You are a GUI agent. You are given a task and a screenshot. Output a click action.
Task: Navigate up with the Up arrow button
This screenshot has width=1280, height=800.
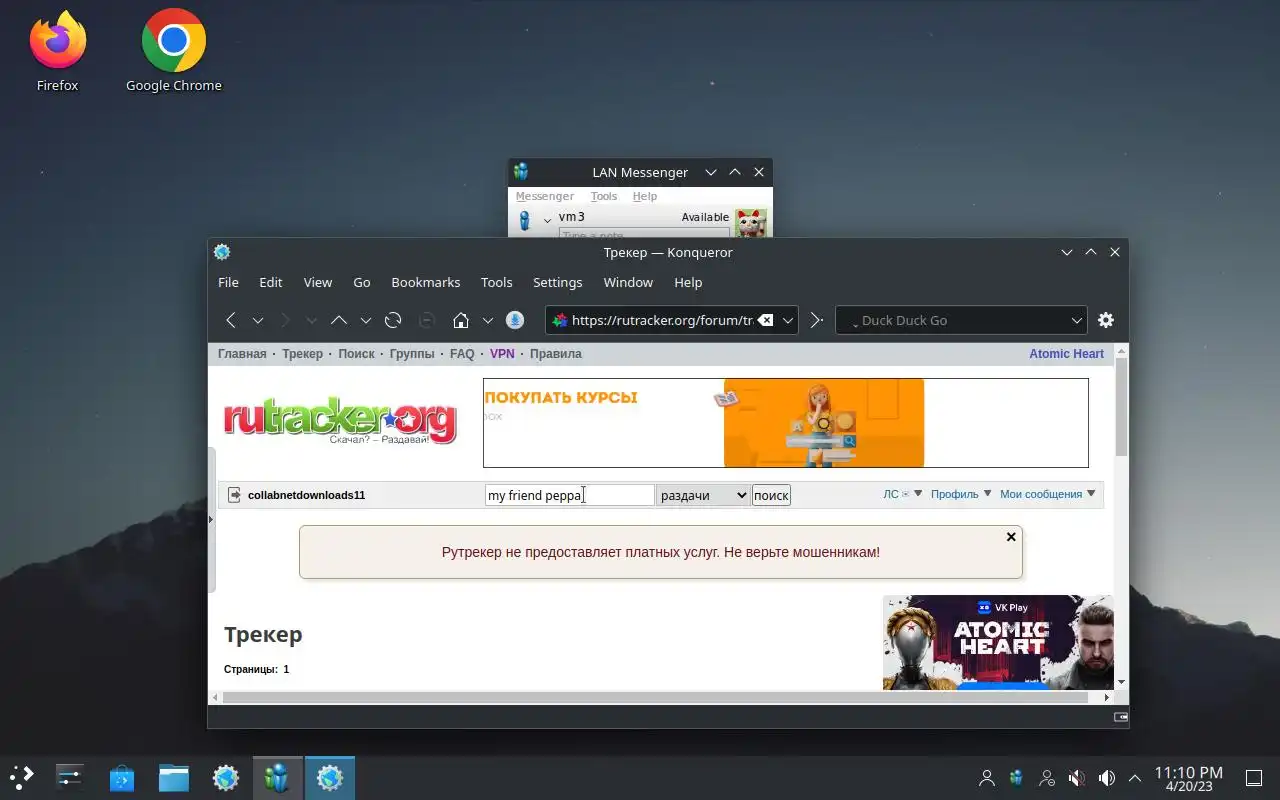click(x=339, y=320)
